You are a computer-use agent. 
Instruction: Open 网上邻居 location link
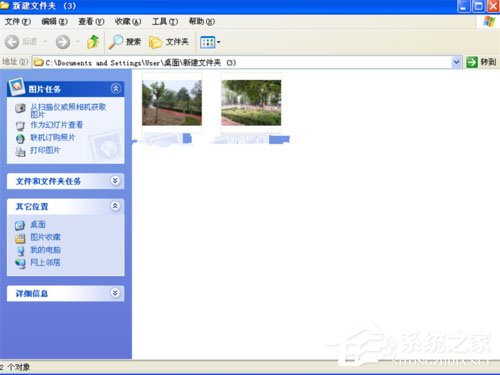pos(45,262)
